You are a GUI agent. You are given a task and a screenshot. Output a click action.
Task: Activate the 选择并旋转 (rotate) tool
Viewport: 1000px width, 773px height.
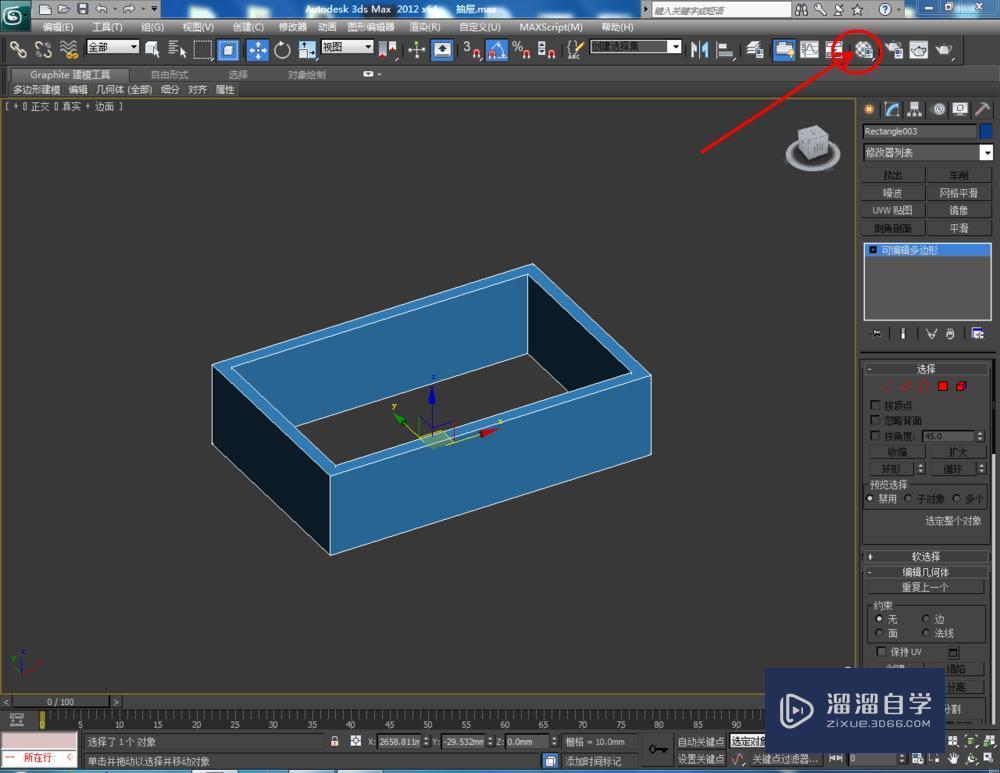(x=283, y=50)
